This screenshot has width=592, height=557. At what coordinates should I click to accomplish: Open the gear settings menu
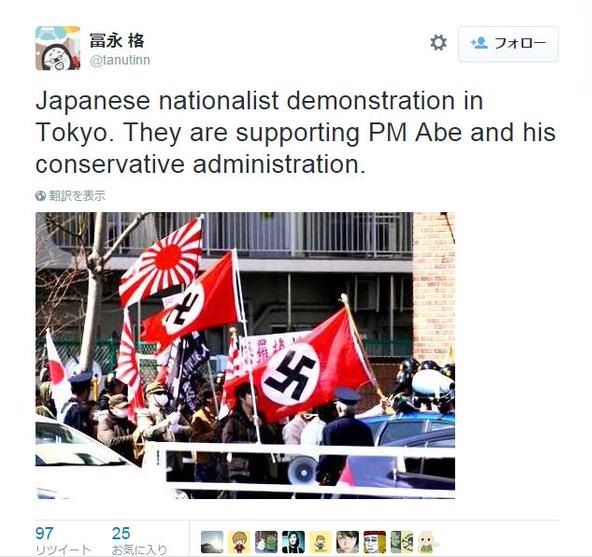click(x=438, y=43)
